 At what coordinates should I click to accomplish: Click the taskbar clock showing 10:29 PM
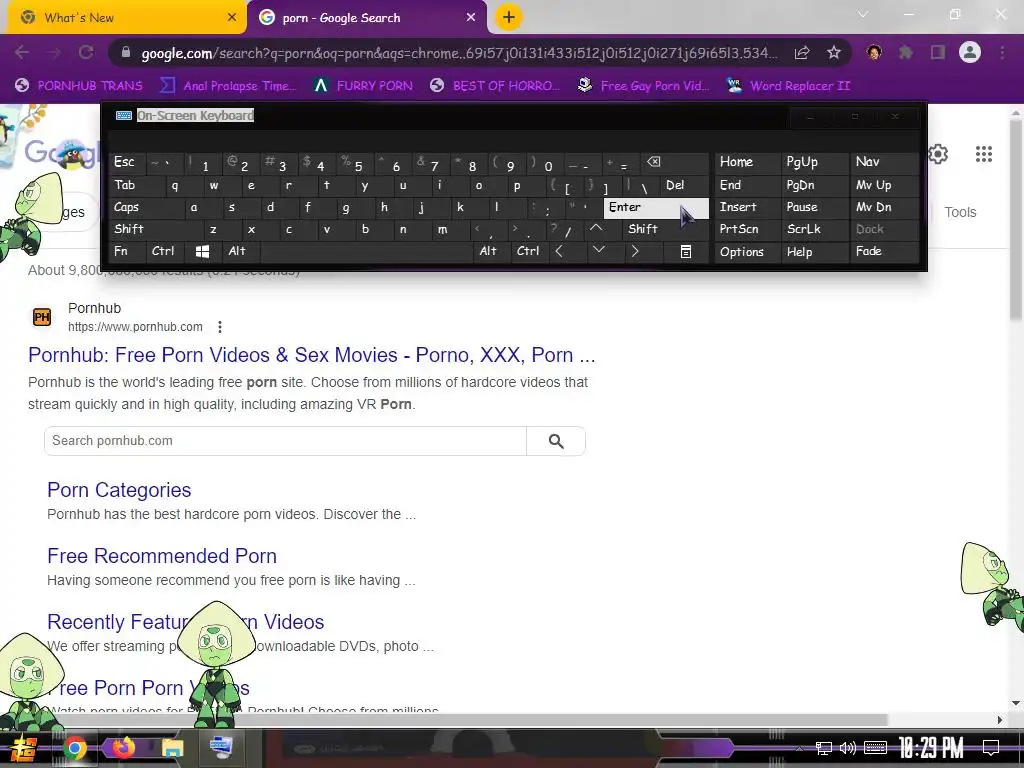click(931, 748)
